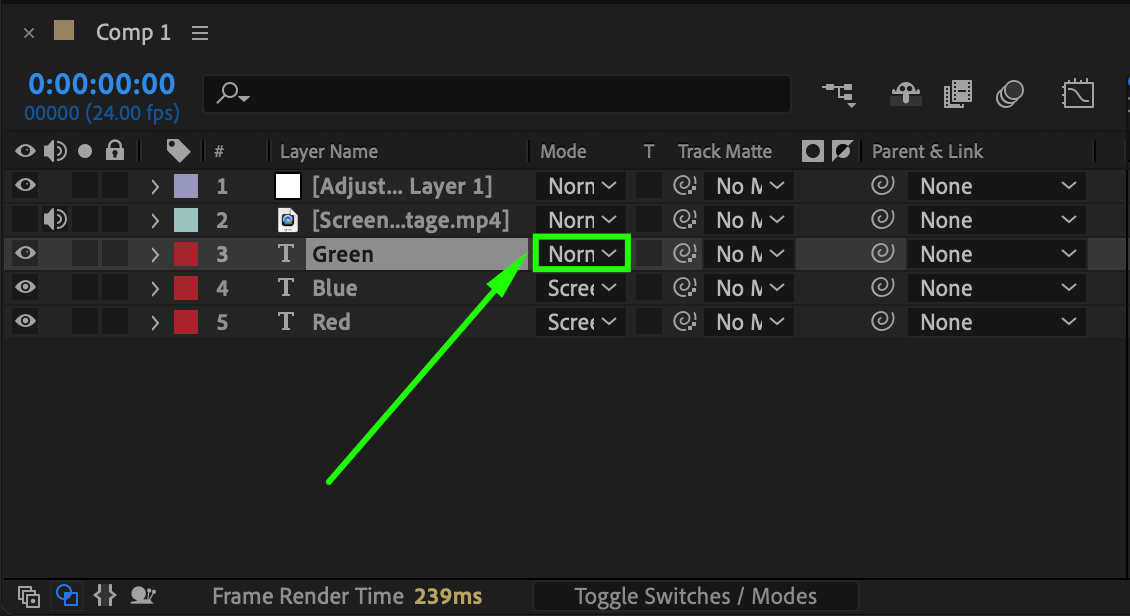The width and height of the screenshot is (1130, 616).
Task: Toggle the shy layers hide switch
Action: pos(906,94)
